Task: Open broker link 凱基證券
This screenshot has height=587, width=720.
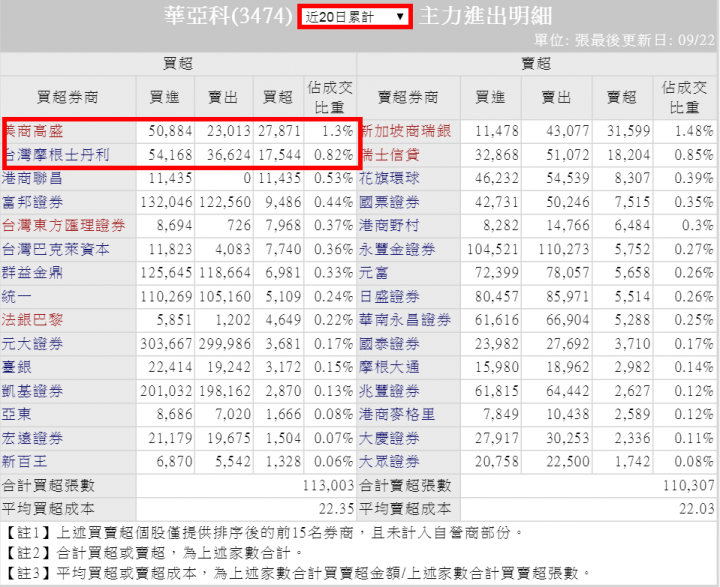Action: 32,391
